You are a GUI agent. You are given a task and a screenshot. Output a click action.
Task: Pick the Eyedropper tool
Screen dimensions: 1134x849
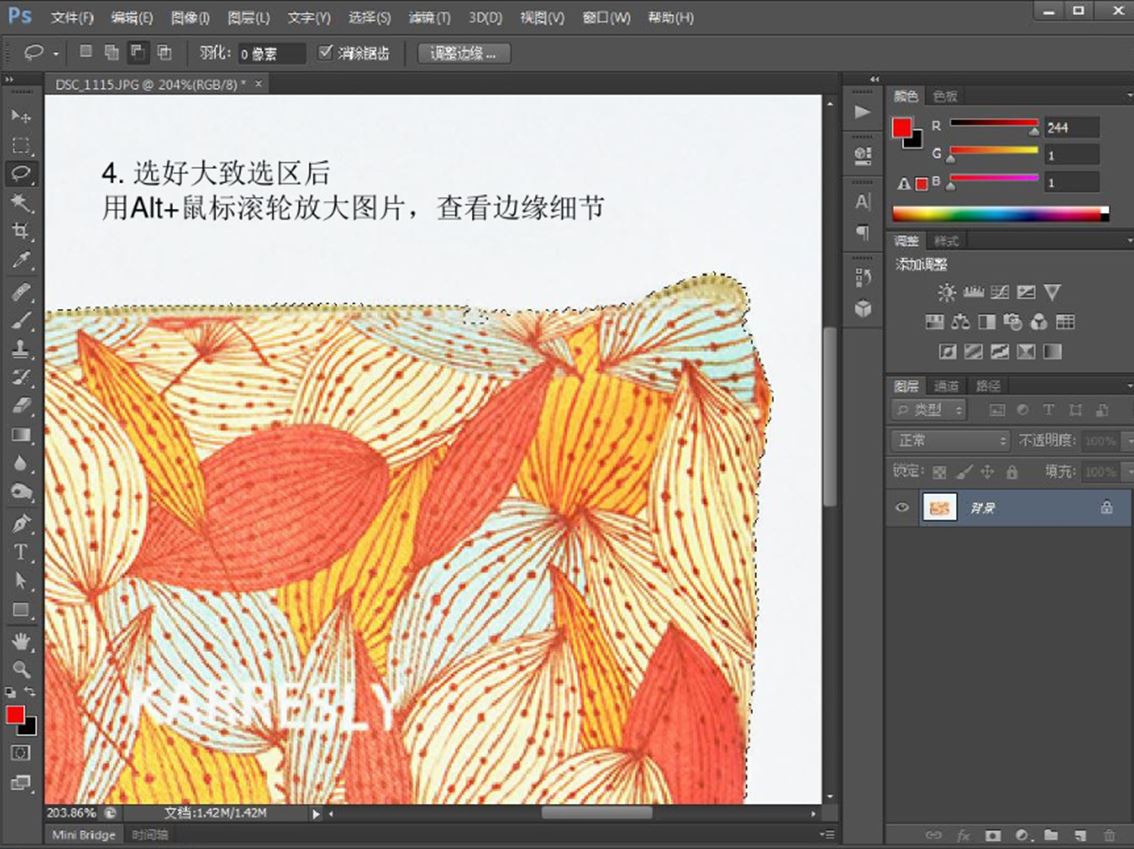click(x=21, y=261)
